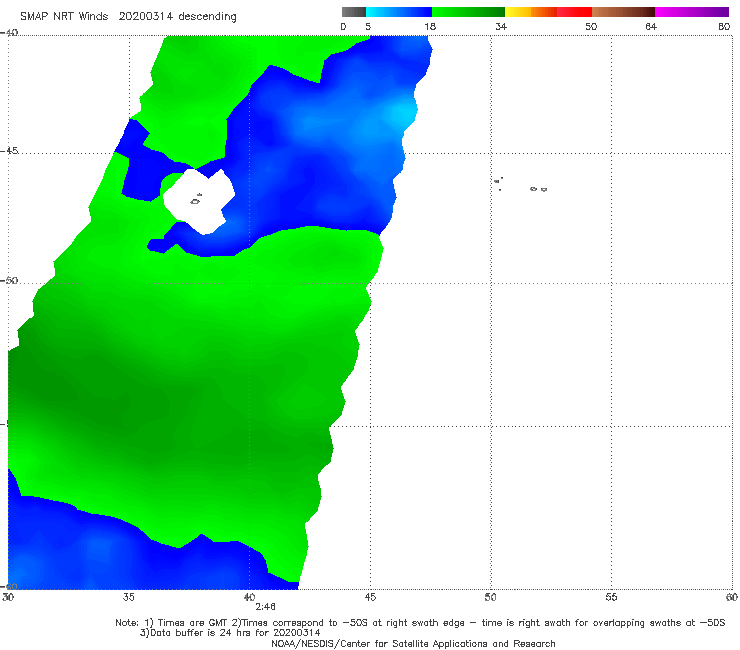Click the color bar label '64'
Viewport: 740px width, 650px height.
(651, 27)
